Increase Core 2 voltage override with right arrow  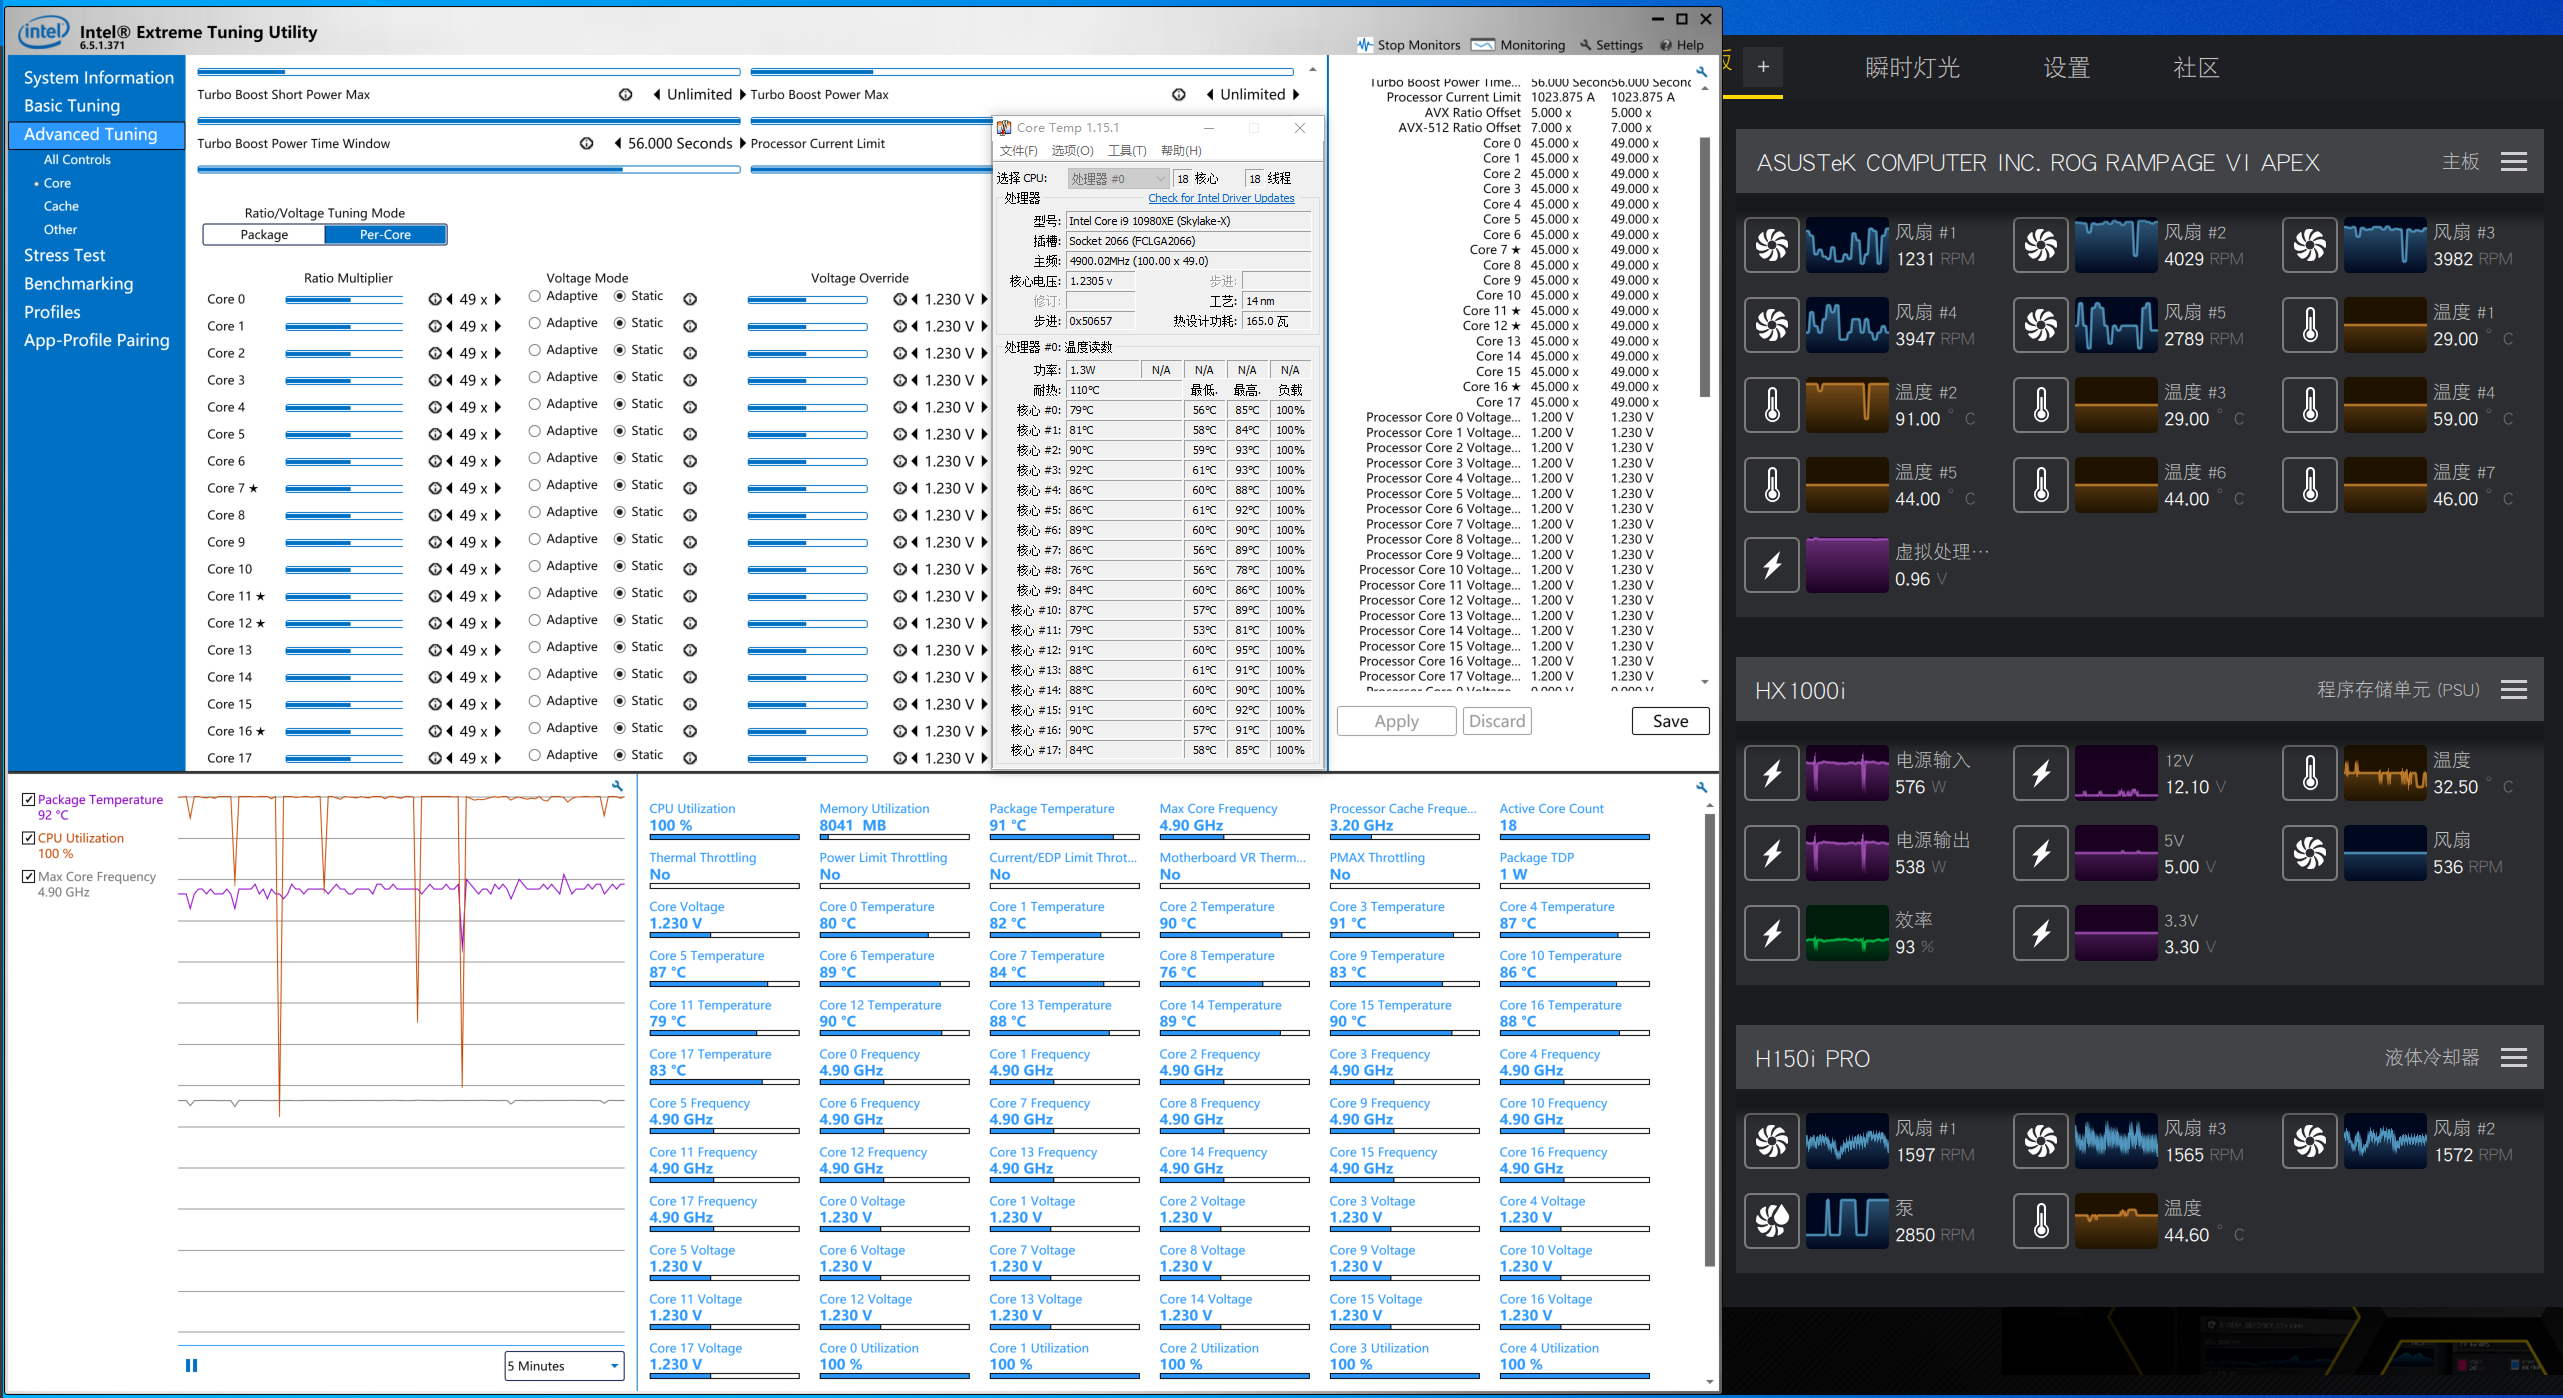click(x=984, y=353)
